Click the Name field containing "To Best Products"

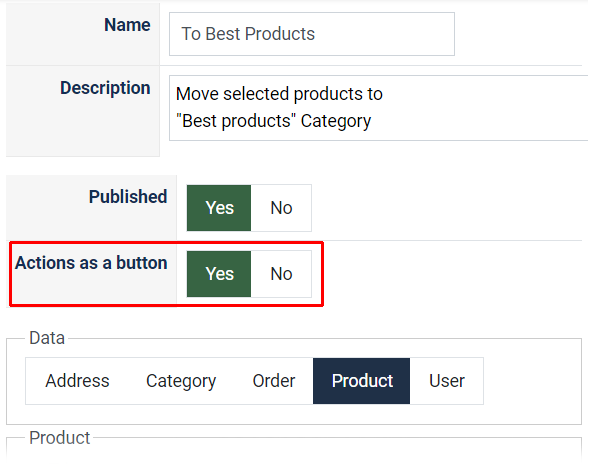(311, 34)
